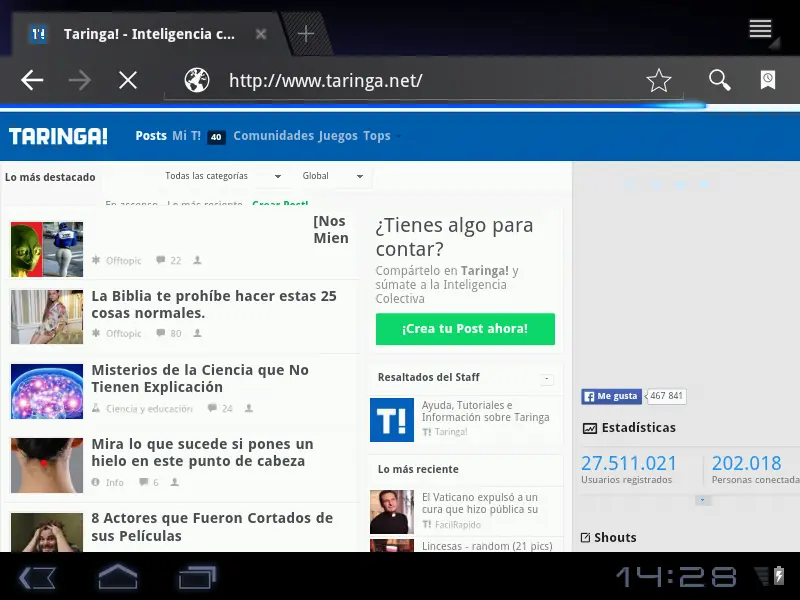Click the Info category label

point(115,483)
